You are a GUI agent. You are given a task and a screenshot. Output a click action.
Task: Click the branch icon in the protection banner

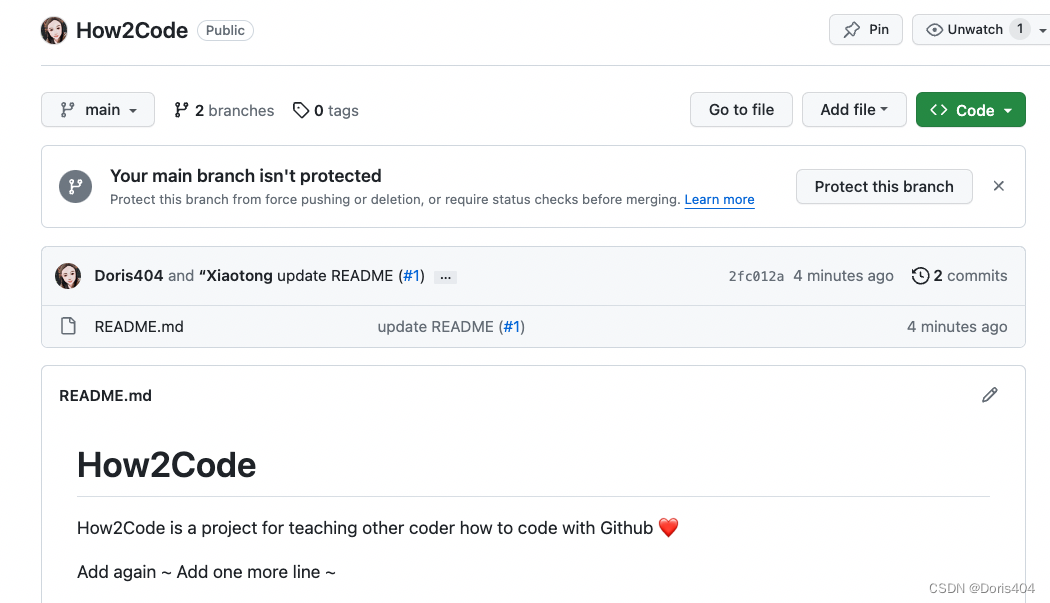[76, 186]
